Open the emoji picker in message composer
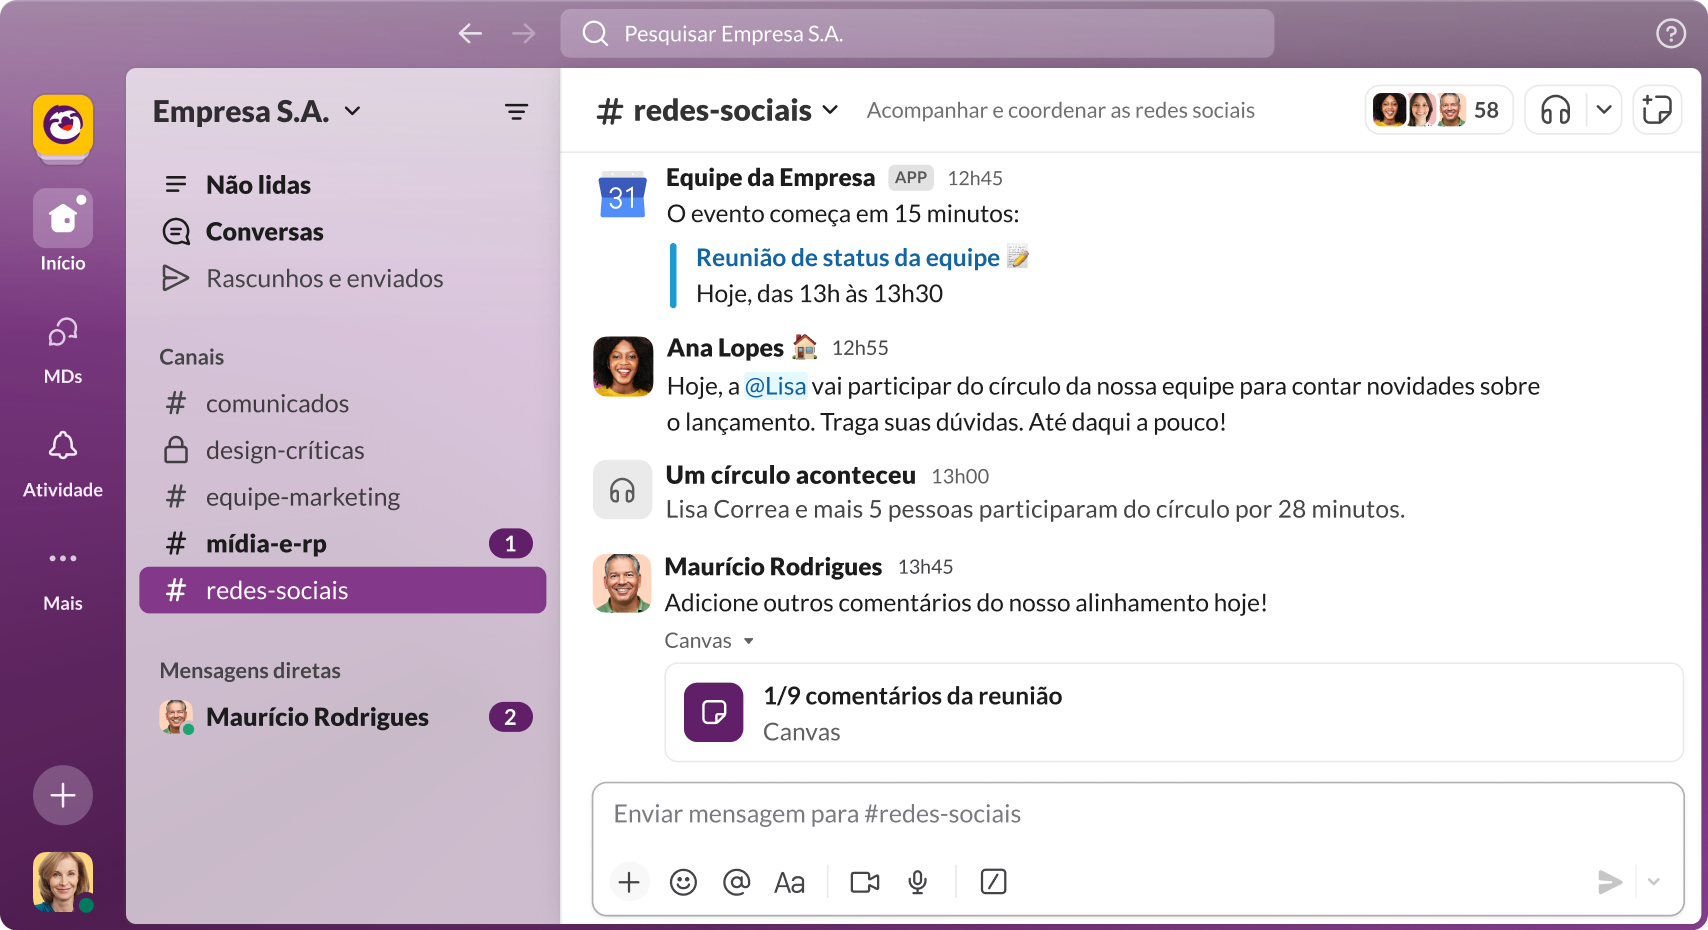This screenshot has height=930, width=1708. click(683, 882)
